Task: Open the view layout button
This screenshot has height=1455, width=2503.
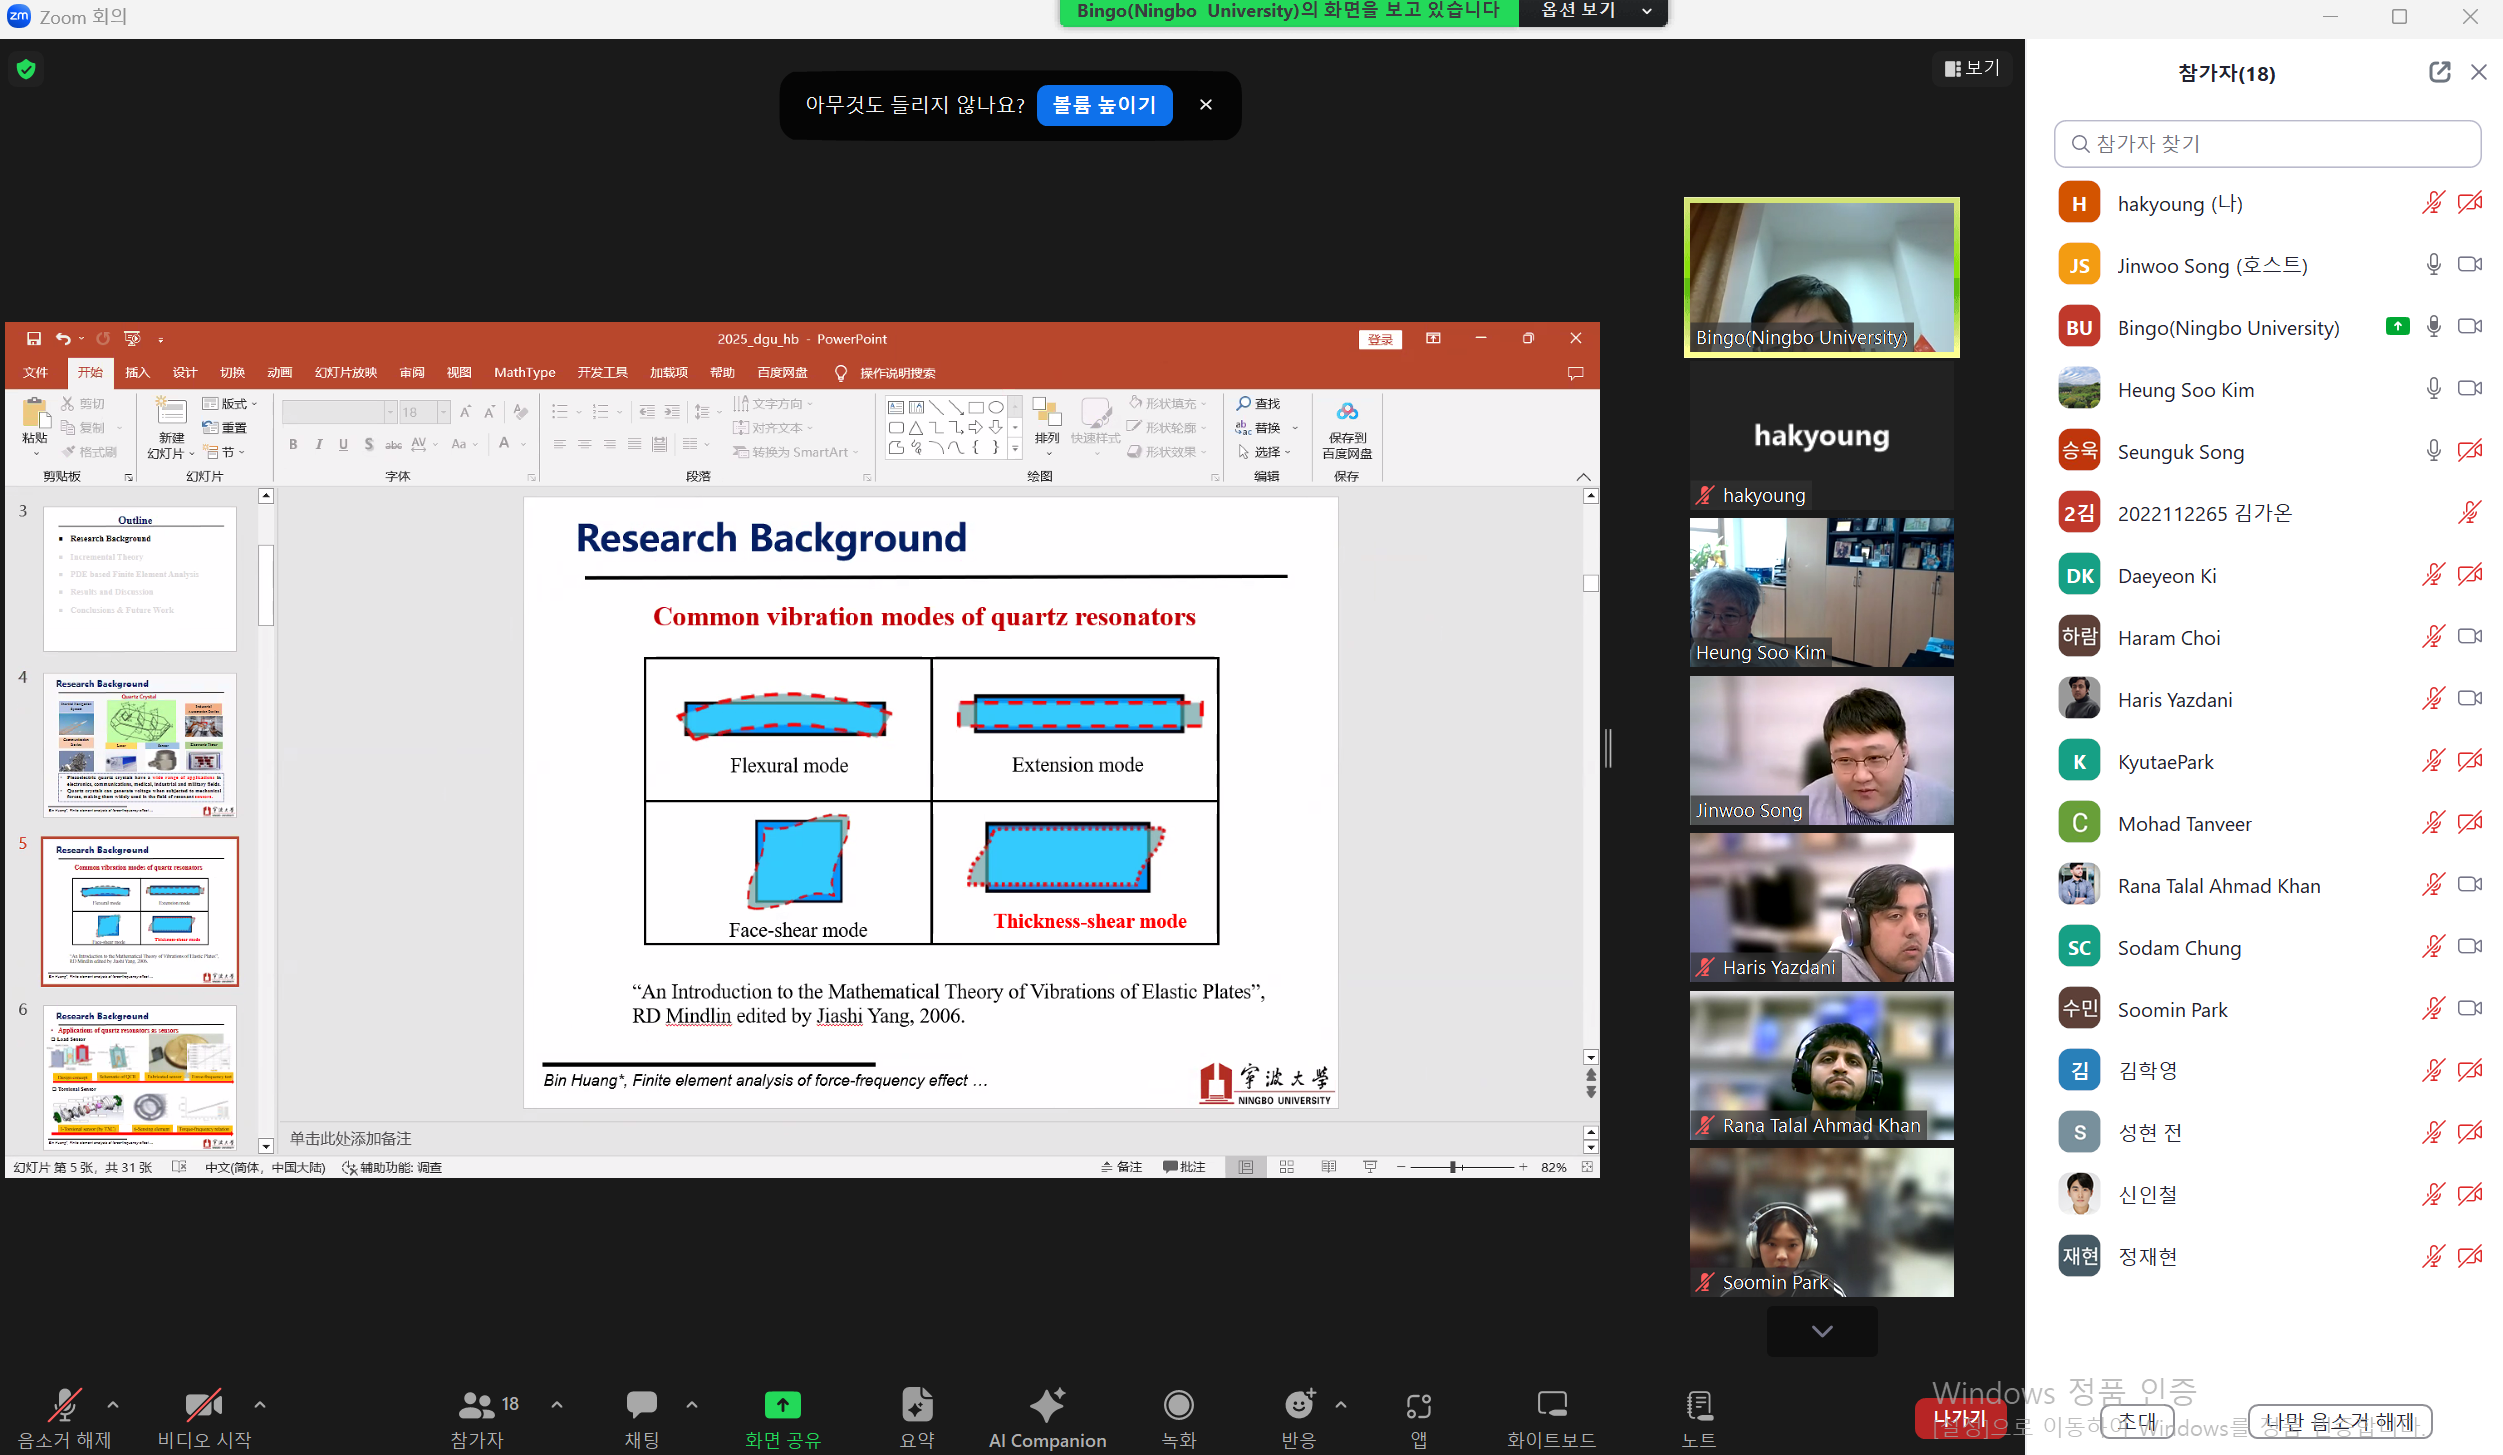Action: click(1971, 68)
